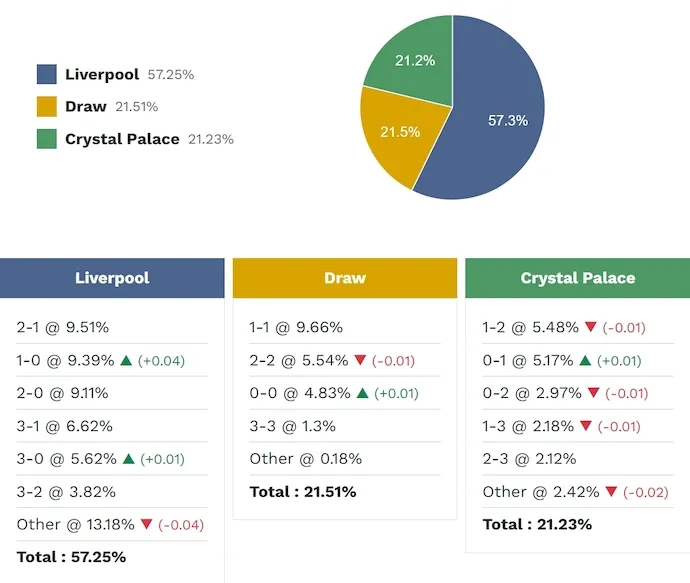The width and height of the screenshot is (690, 583).
Task: Click the red down arrow beside 2-2
Action: point(360,360)
